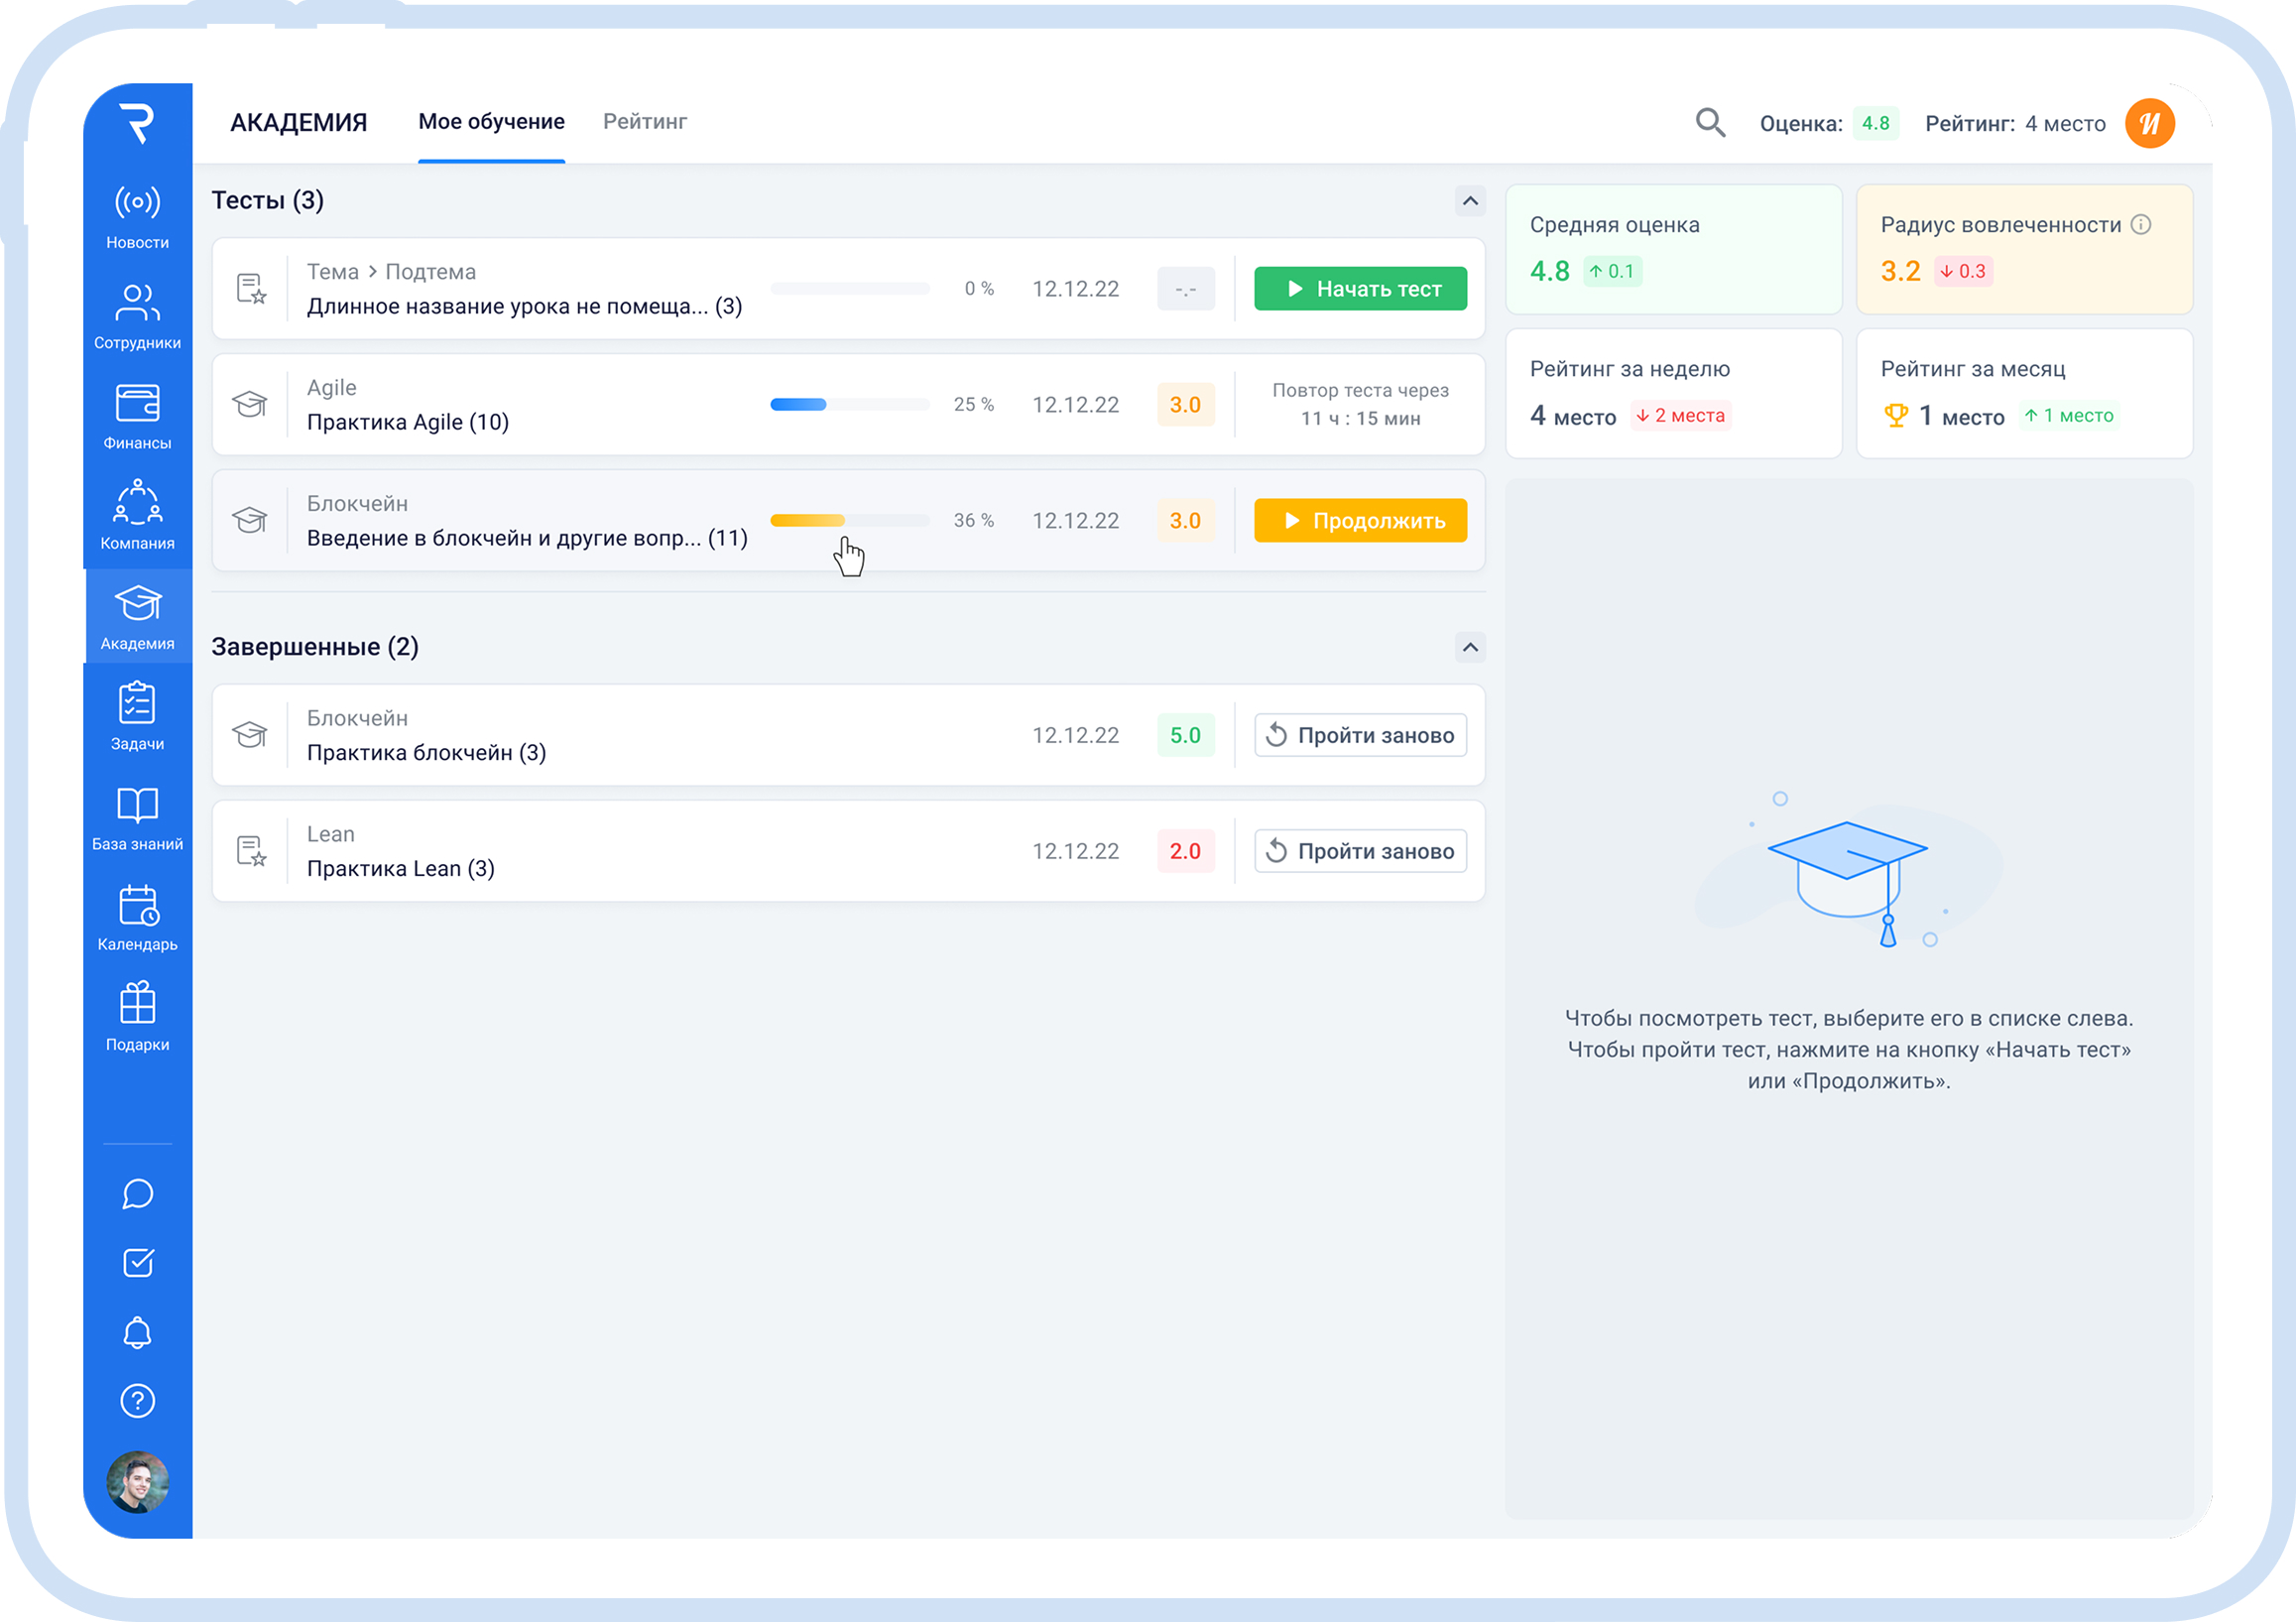Click the yellow 36 % progress bar
This screenshot has height=1622, width=2296.
(x=849, y=520)
